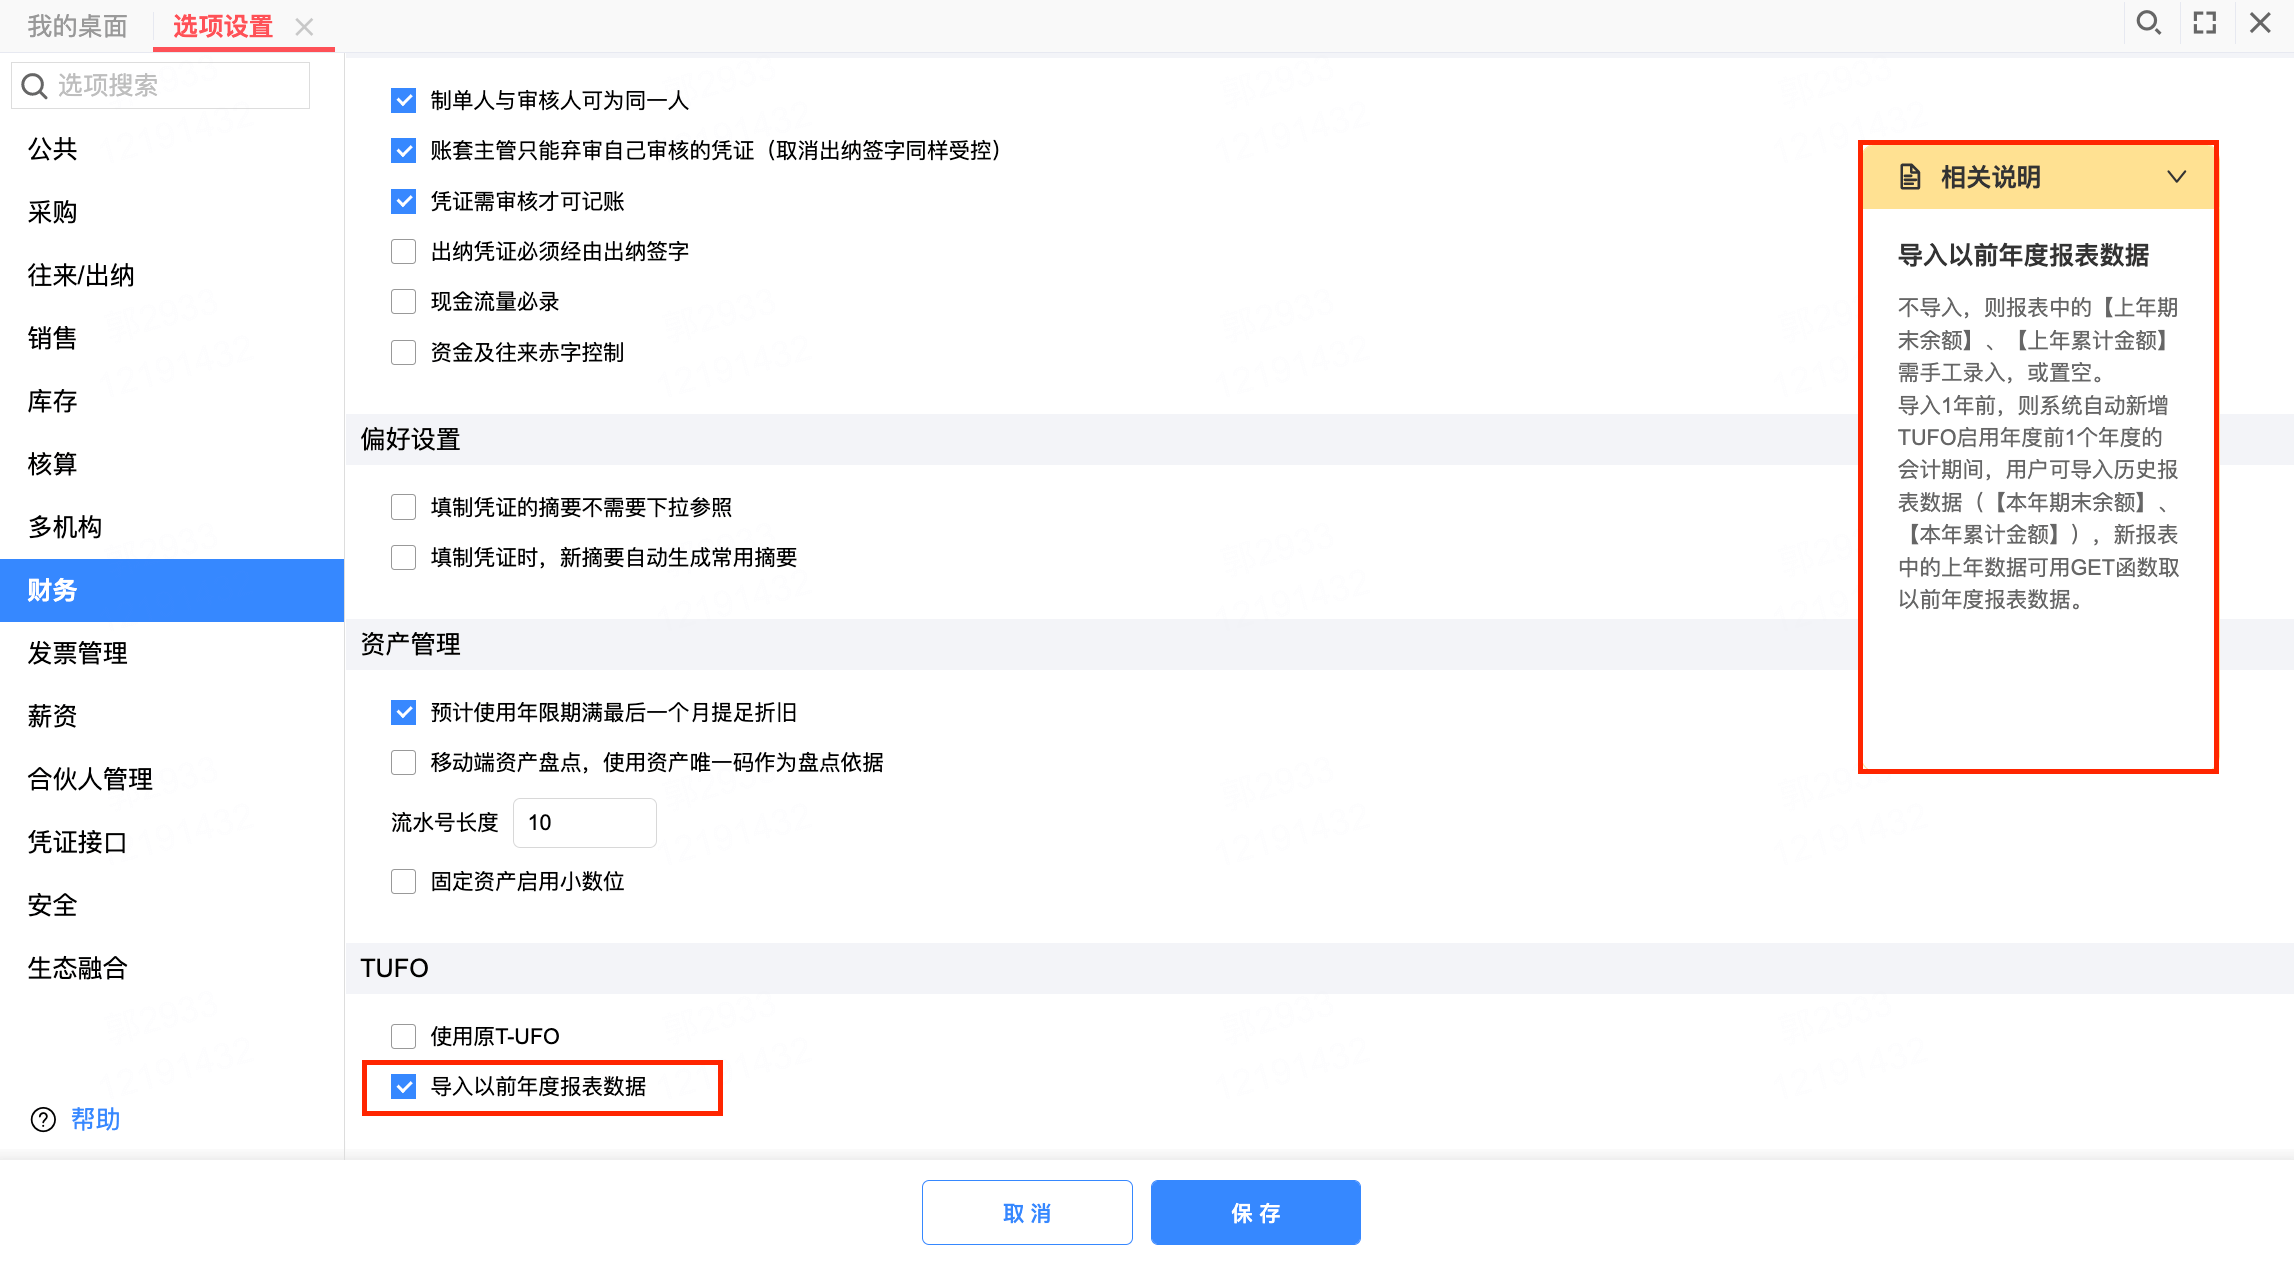Open the 库存 category
The image size is (2294, 1262).
[172, 401]
